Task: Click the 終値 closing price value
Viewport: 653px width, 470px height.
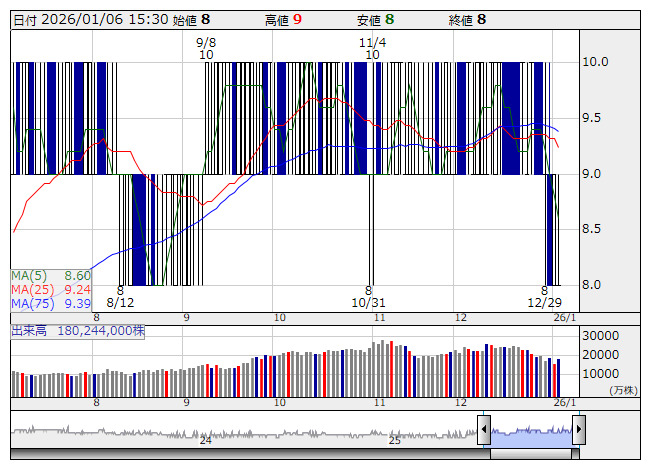Action: tap(481, 19)
